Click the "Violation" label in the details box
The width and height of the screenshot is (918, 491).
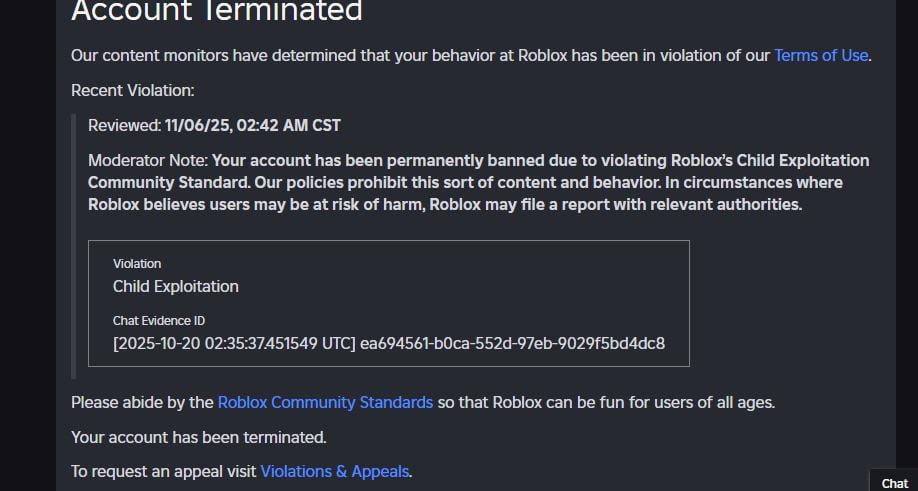137,264
